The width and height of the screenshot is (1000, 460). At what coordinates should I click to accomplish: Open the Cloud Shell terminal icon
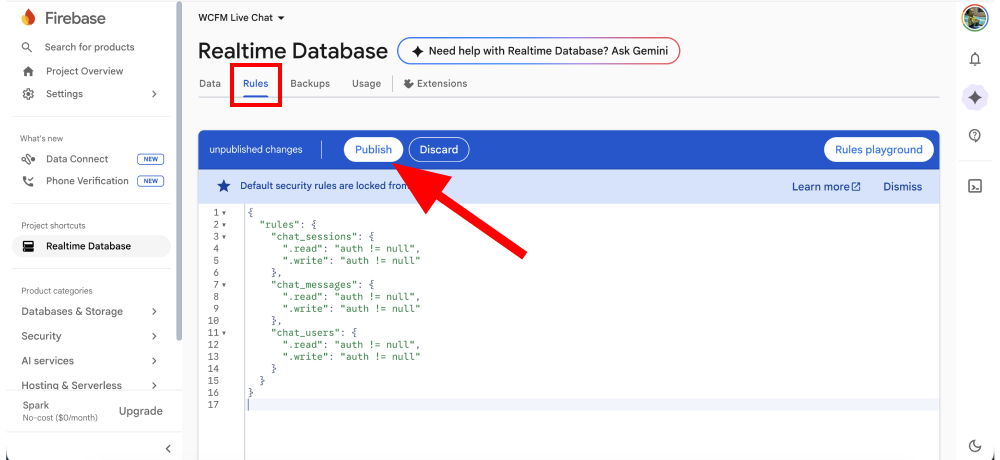tap(975, 186)
